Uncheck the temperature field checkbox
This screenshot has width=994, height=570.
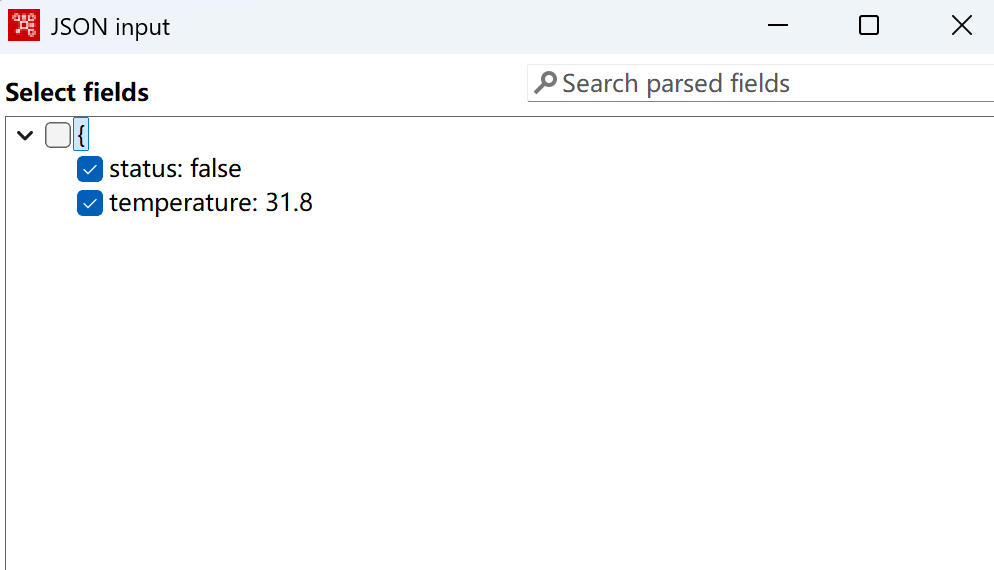pyautogui.click(x=90, y=203)
